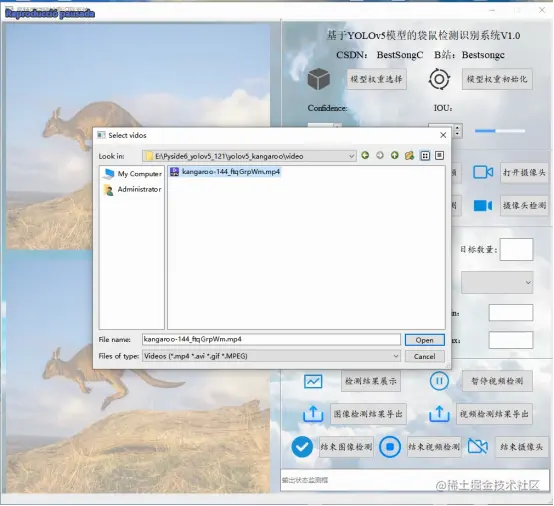The width and height of the screenshot is (554, 506).
Task: Click the 摄像头检测 button
Action: click(524, 205)
